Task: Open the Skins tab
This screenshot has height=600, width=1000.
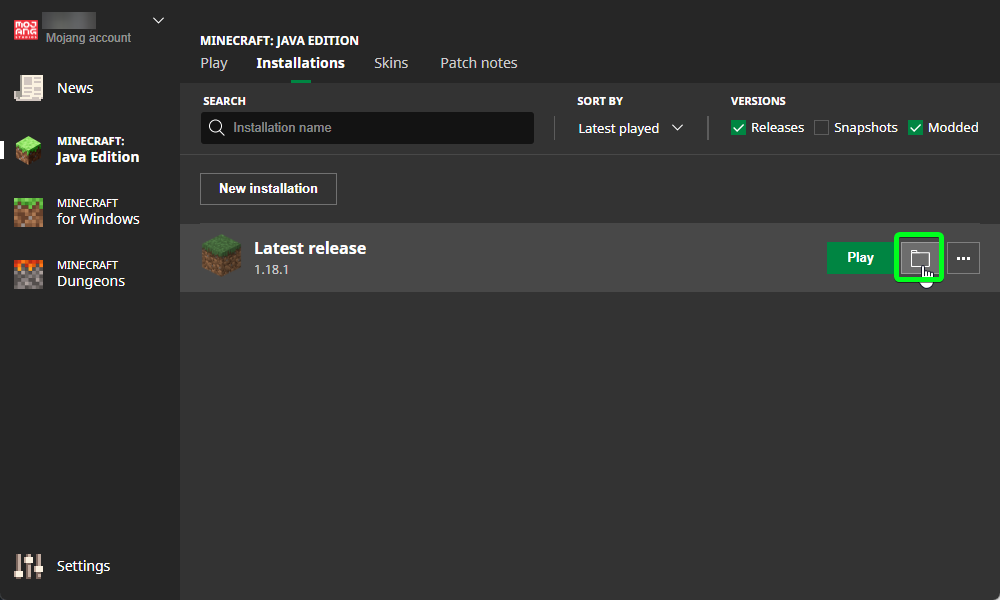Action: point(391,63)
